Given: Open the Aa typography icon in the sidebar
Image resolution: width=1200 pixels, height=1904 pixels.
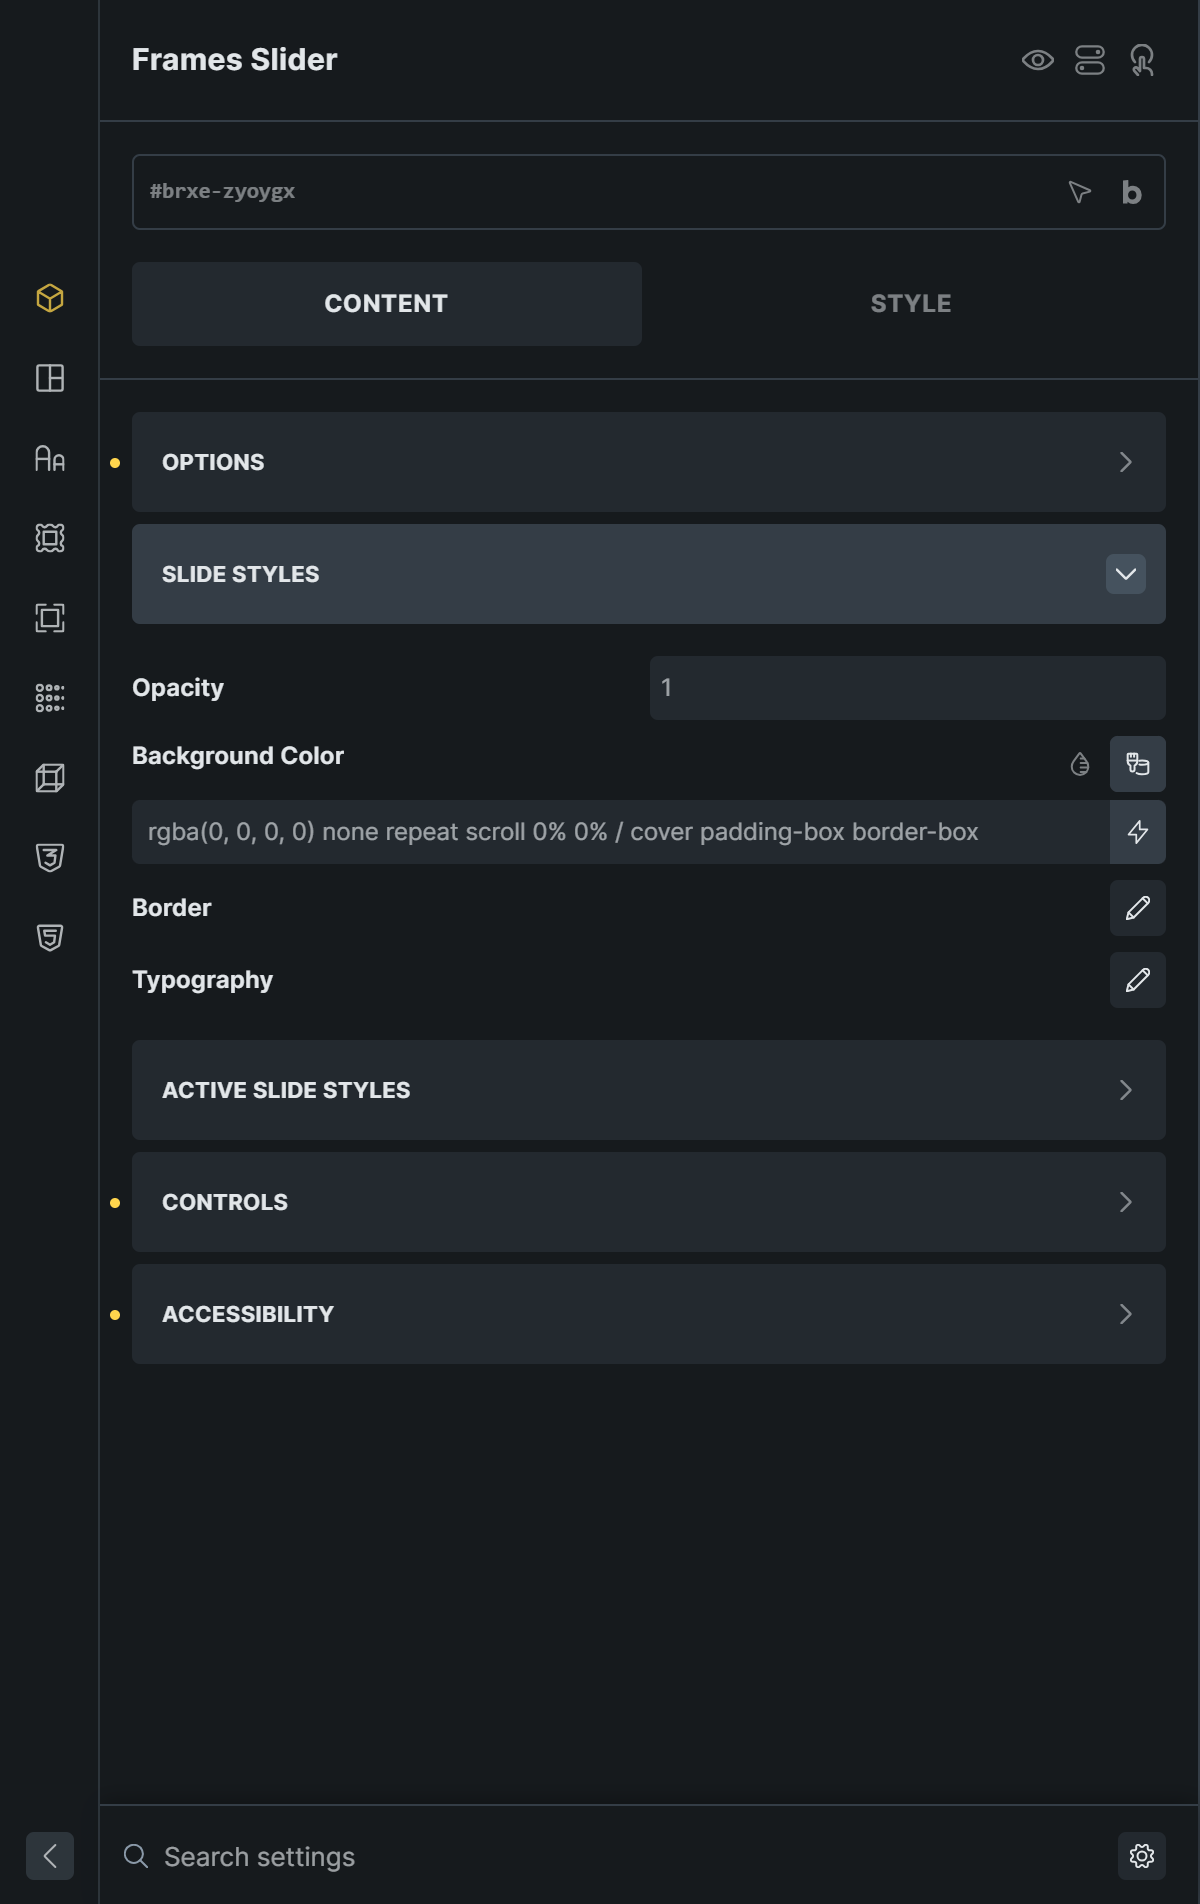Looking at the screenshot, I should [x=50, y=458].
